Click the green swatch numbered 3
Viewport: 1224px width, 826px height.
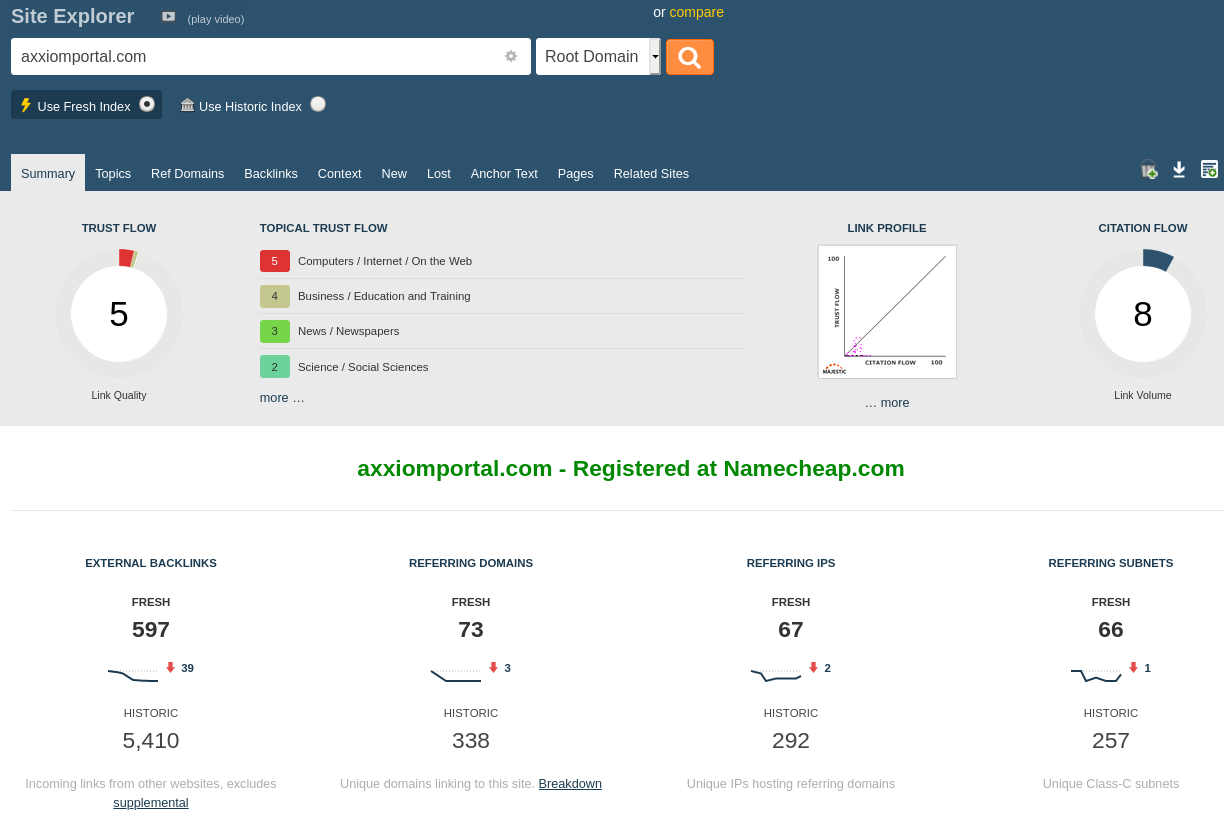click(275, 331)
